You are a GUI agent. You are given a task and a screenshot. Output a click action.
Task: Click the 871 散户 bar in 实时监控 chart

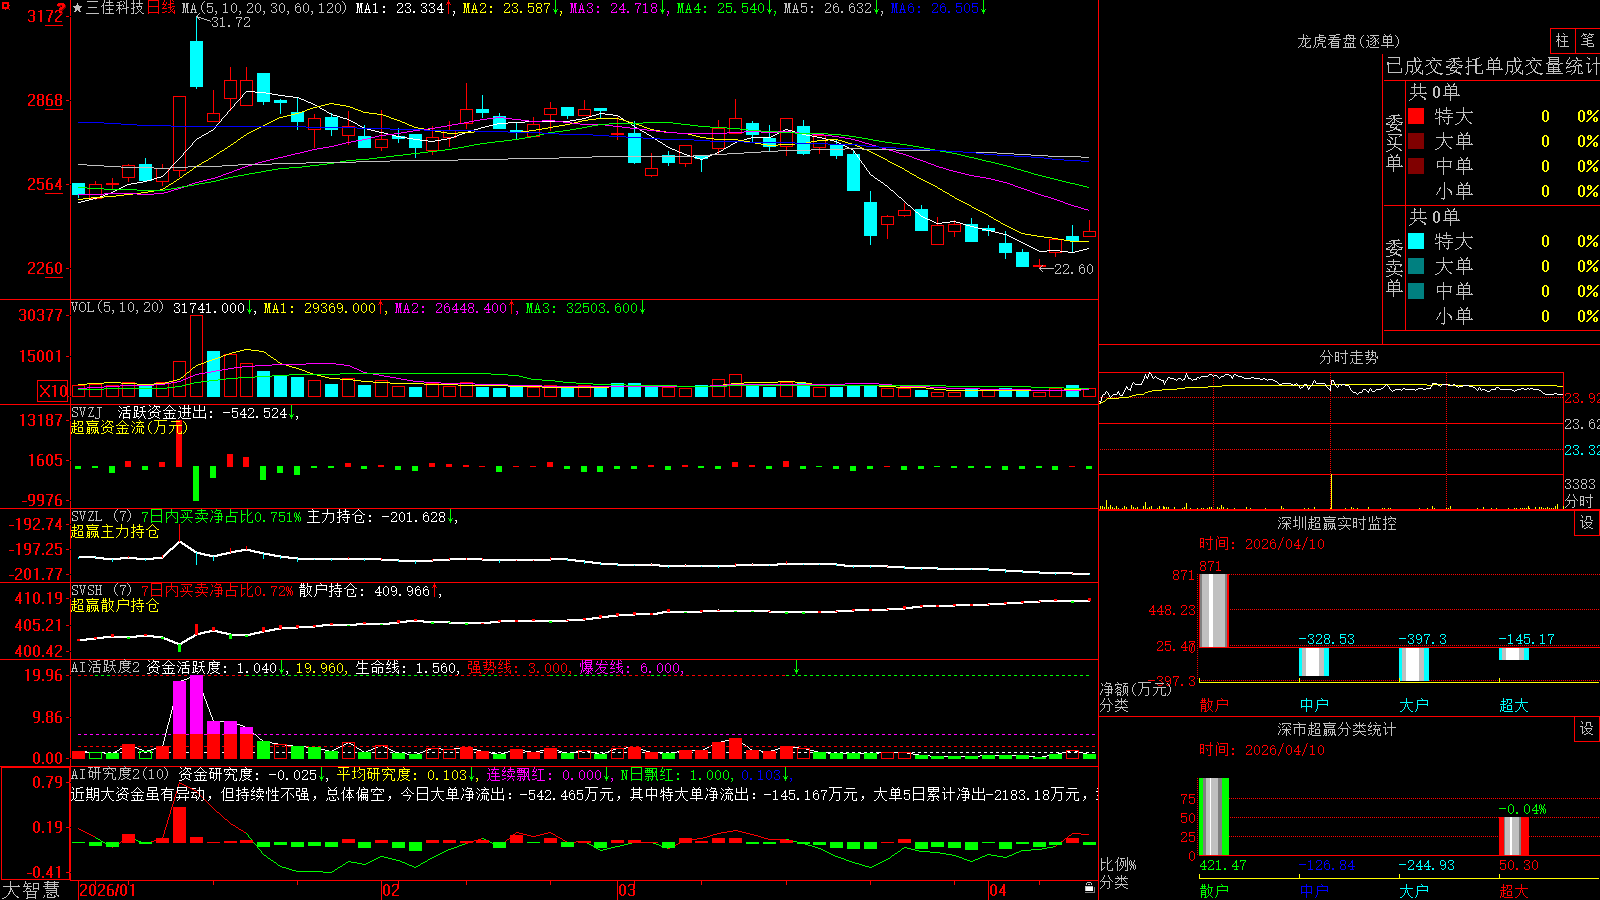(x=1213, y=610)
